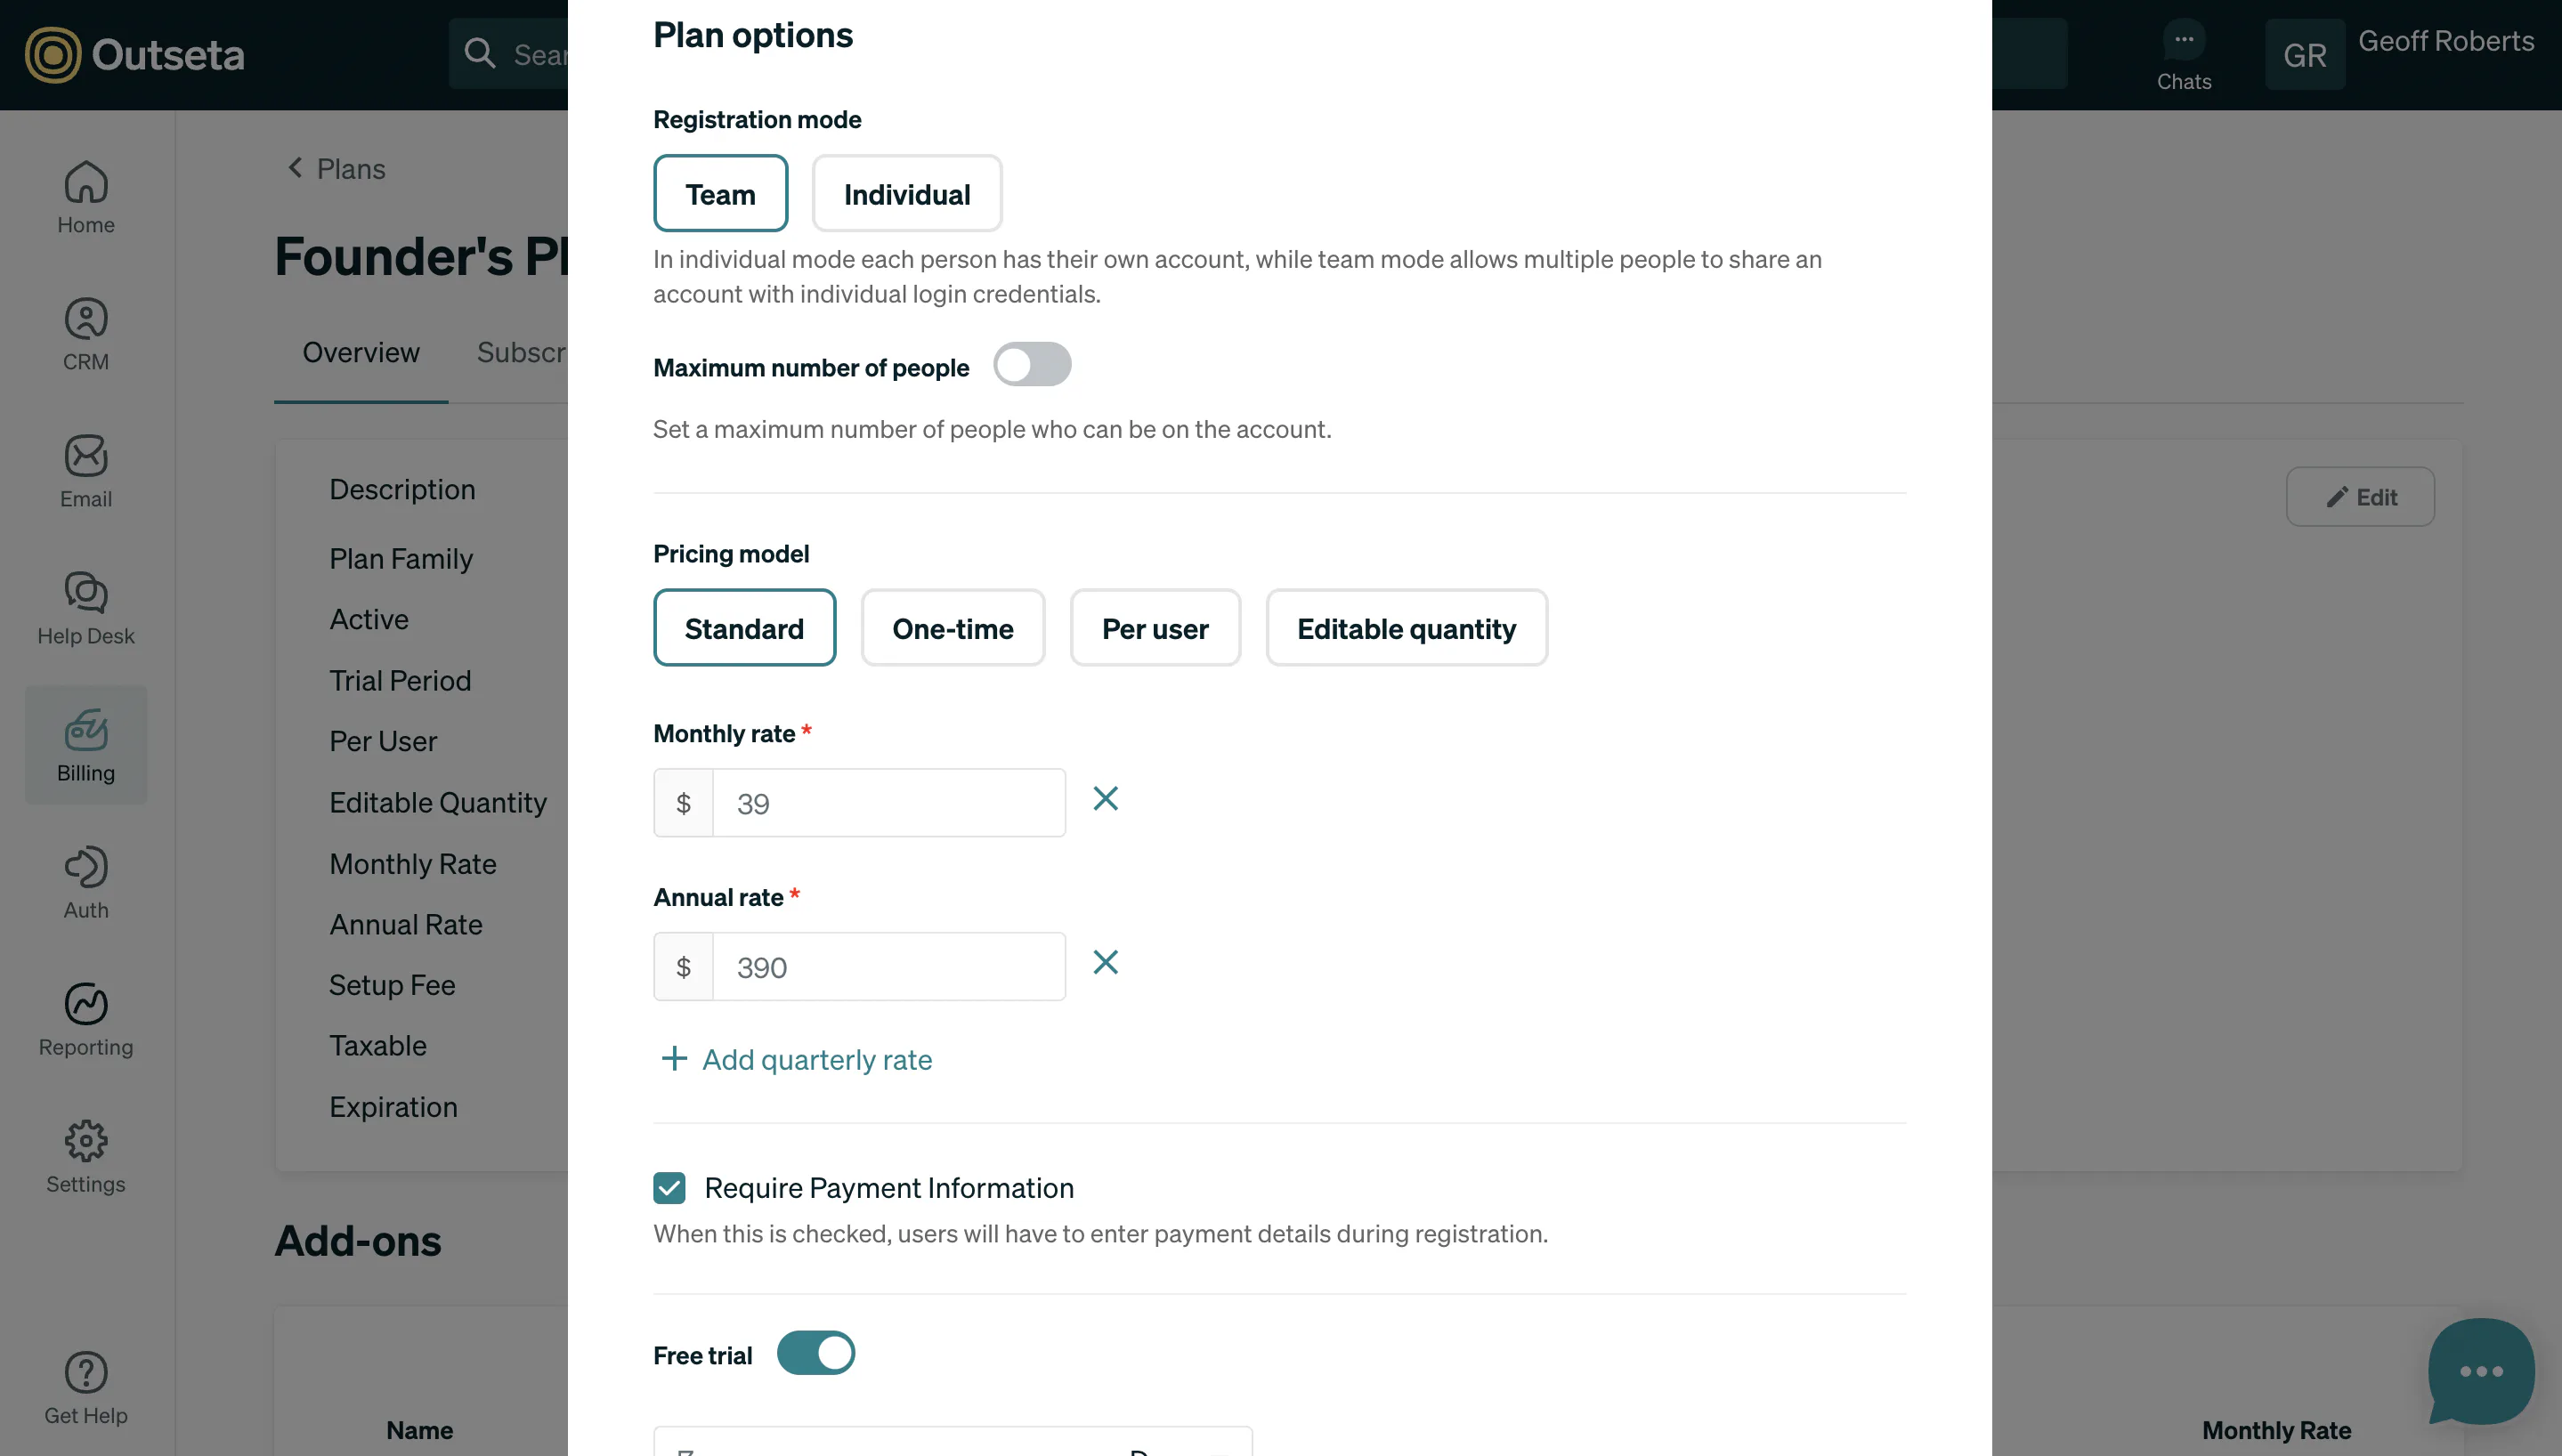Switch pricing model to Per user

click(1155, 628)
